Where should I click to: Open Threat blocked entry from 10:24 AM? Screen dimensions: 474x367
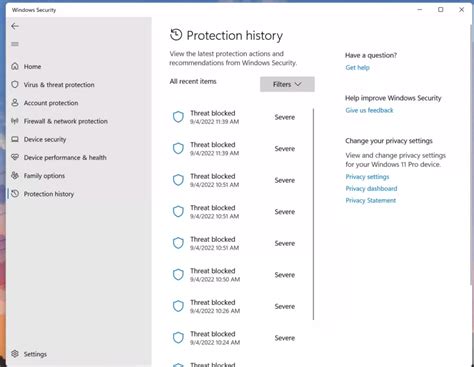234,338
